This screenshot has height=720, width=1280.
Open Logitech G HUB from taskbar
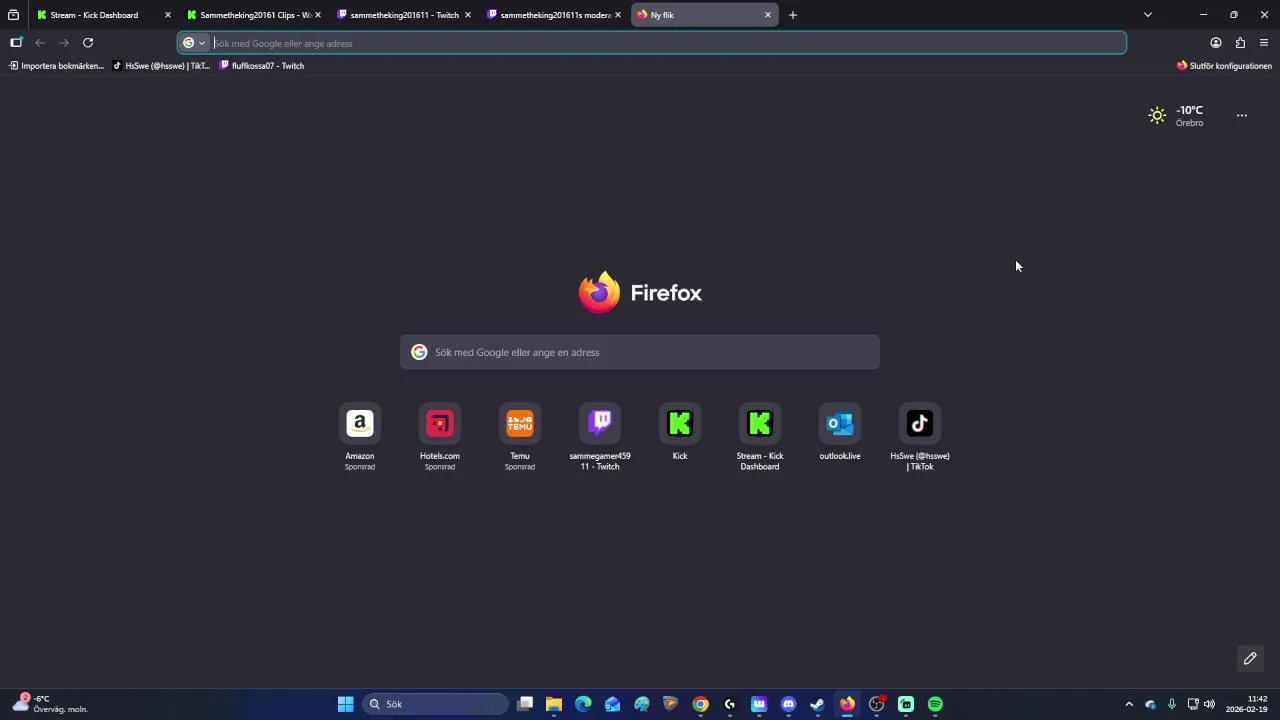pos(730,704)
